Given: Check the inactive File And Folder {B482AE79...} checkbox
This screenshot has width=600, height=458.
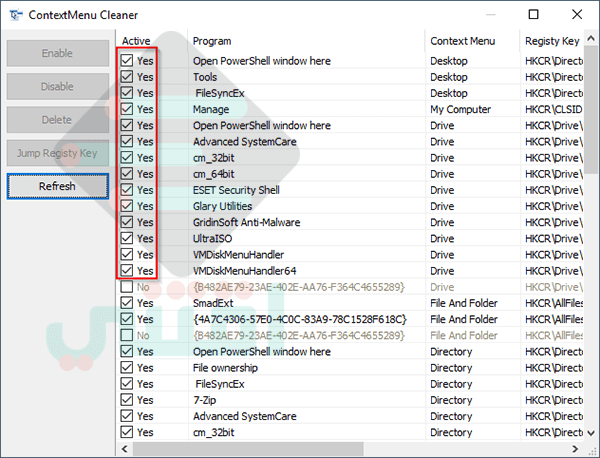Looking at the screenshot, I should (x=127, y=335).
